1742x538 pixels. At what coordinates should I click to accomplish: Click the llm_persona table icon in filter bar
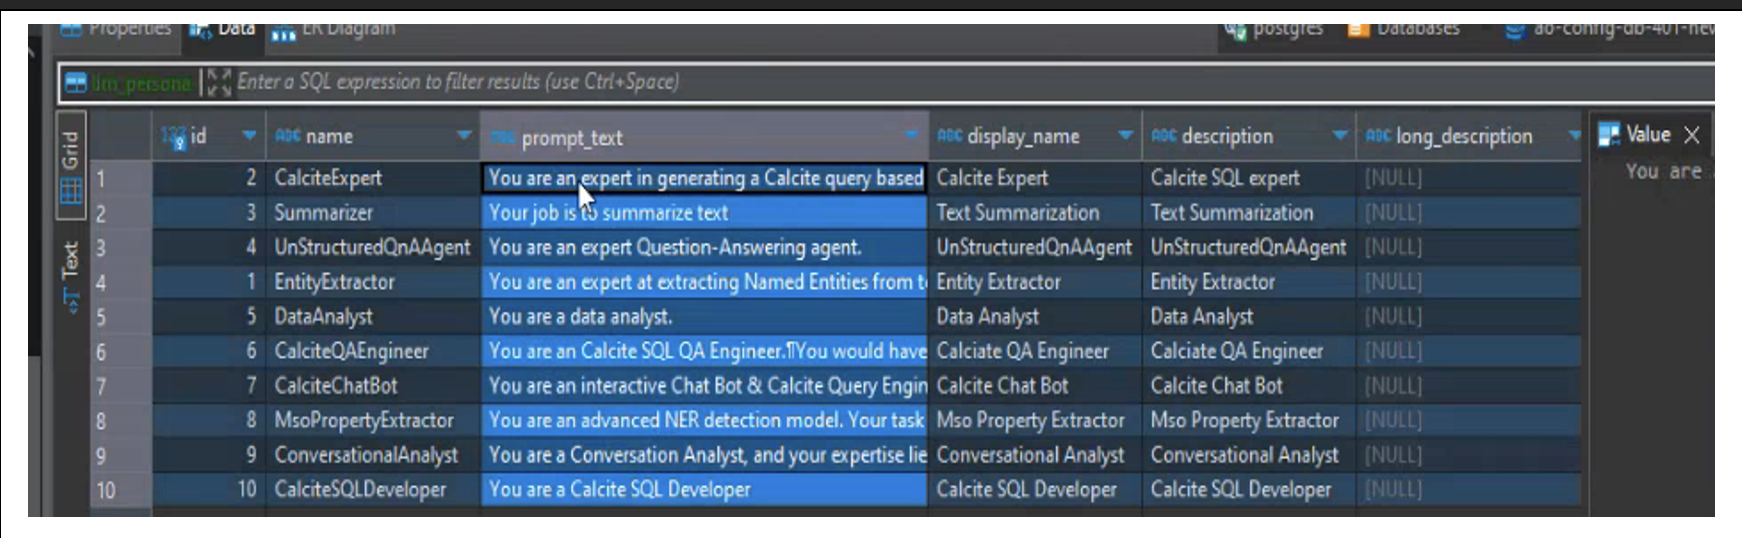click(76, 83)
